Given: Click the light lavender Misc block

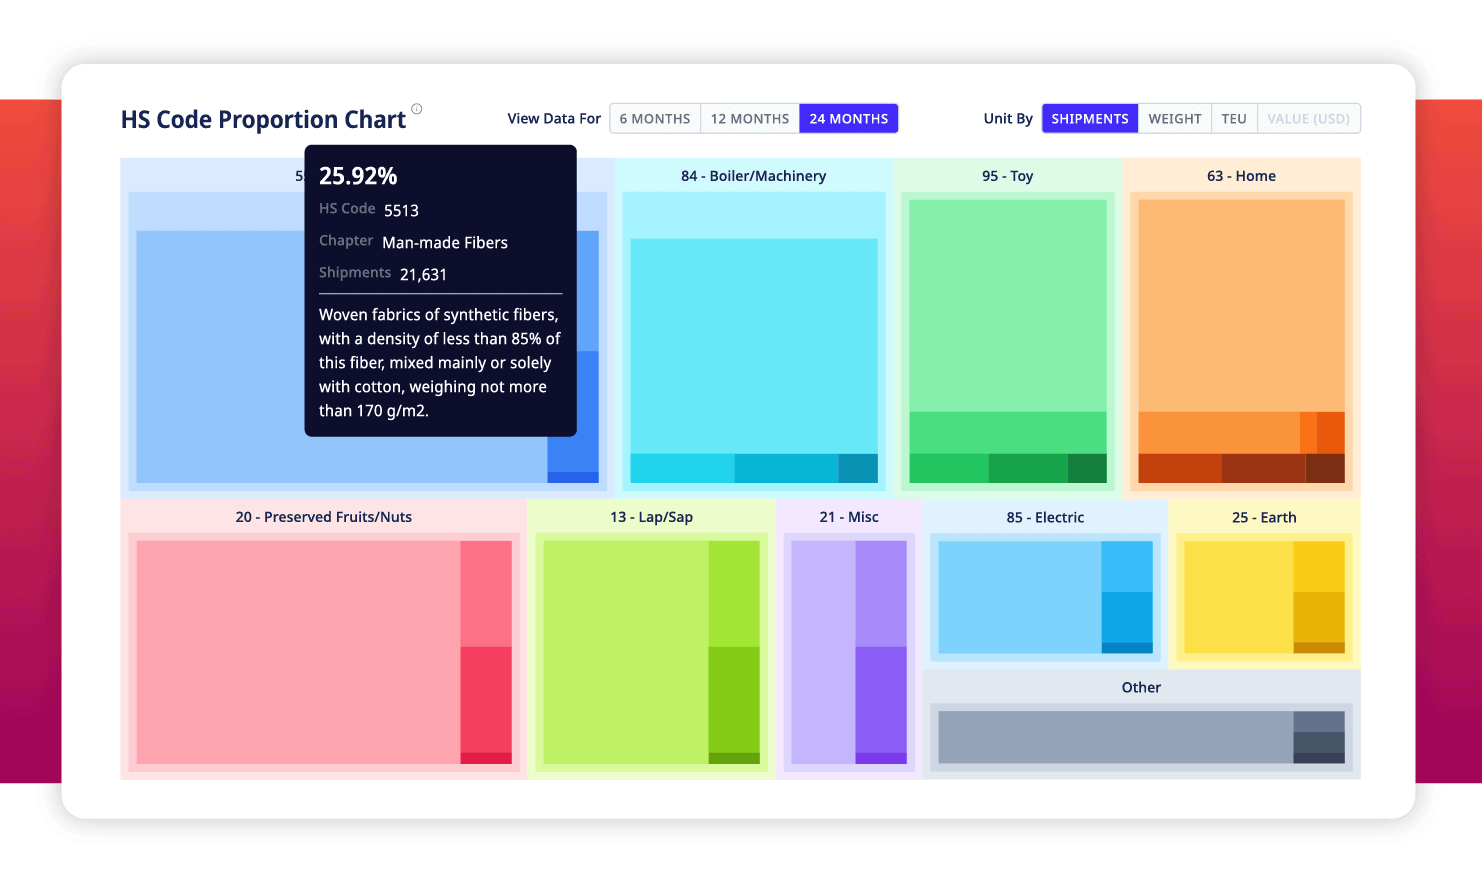Looking at the screenshot, I should point(823,652).
